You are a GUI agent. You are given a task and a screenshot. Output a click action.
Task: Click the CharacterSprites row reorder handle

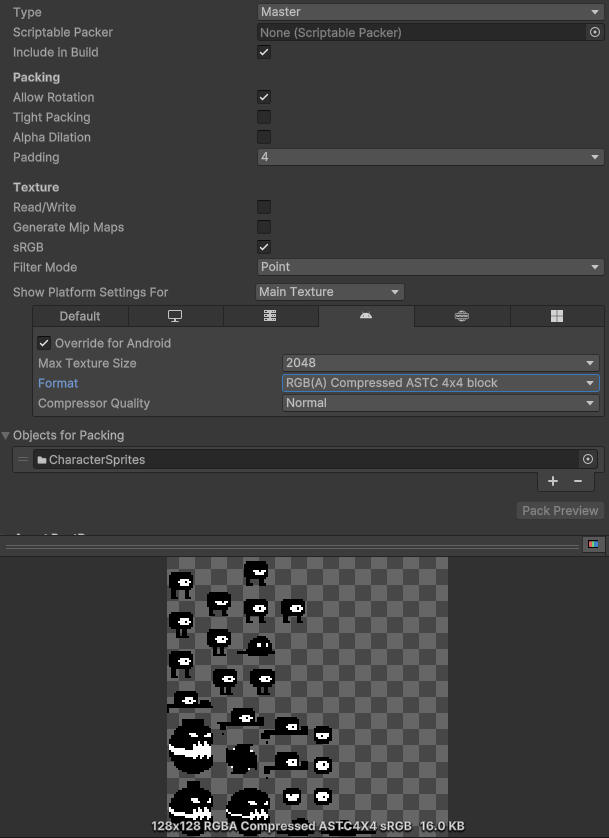click(x=22, y=459)
